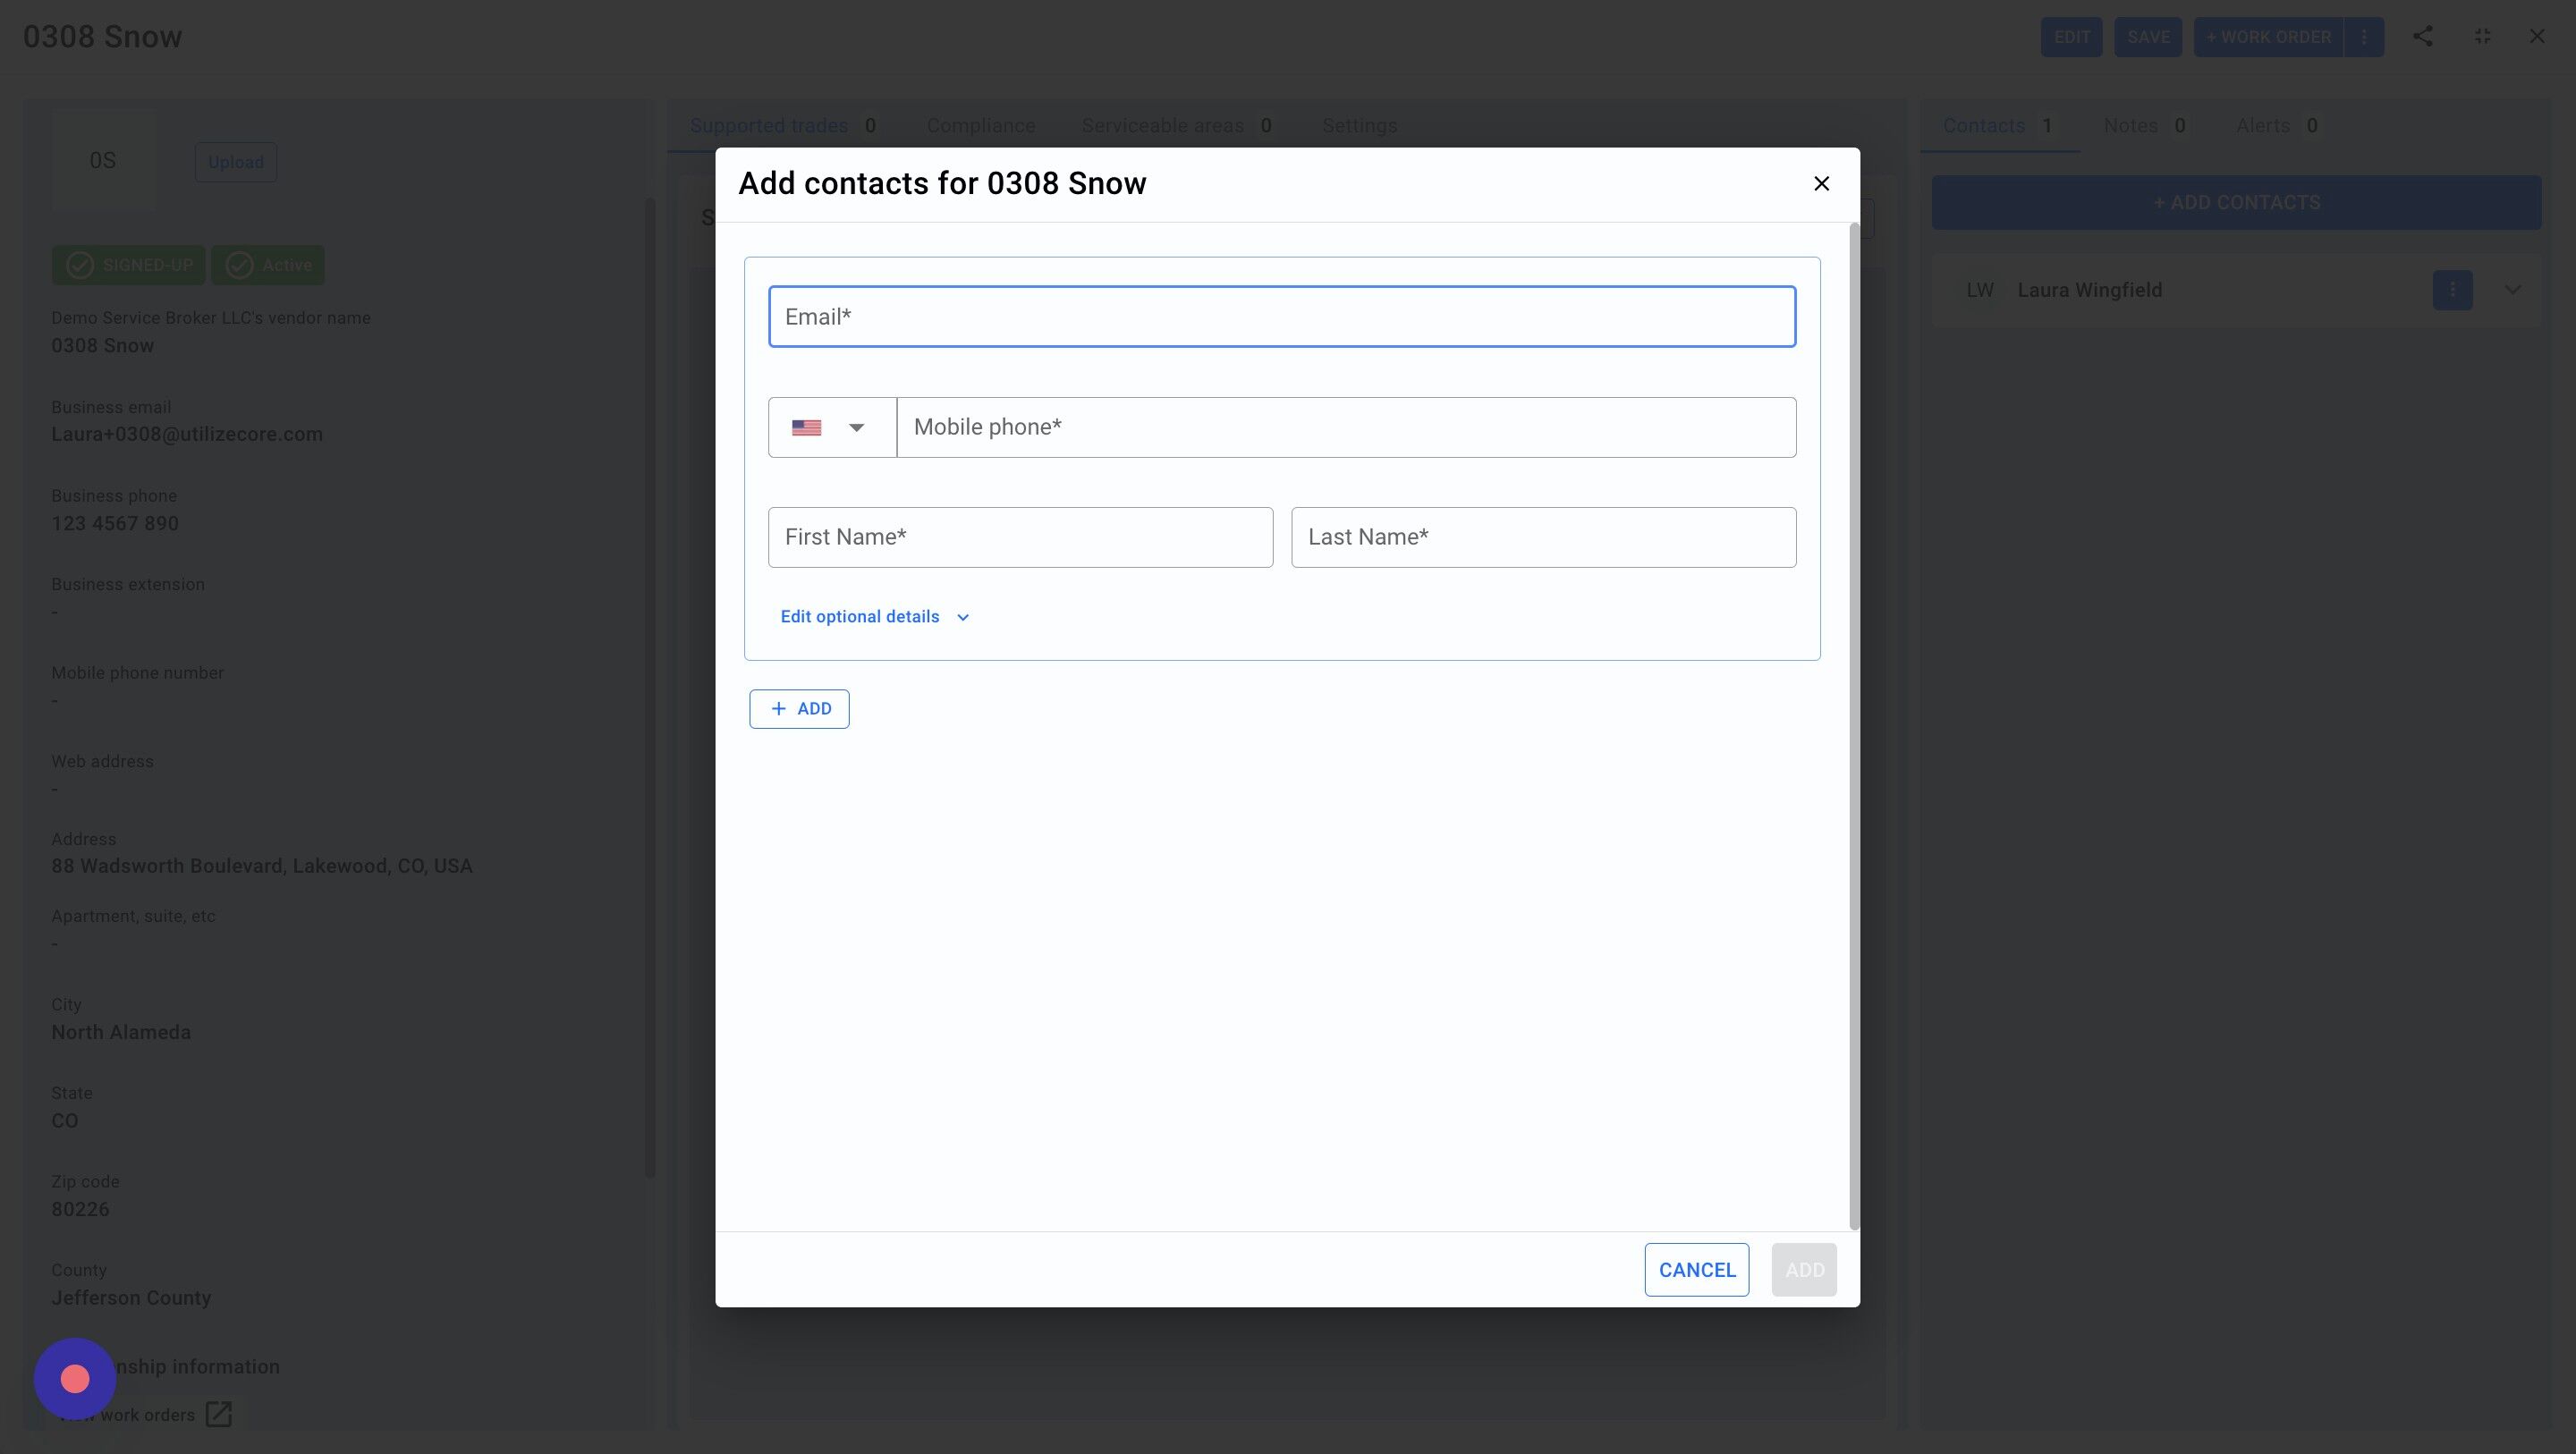Click the plus ADD button below the contact form

click(799, 709)
